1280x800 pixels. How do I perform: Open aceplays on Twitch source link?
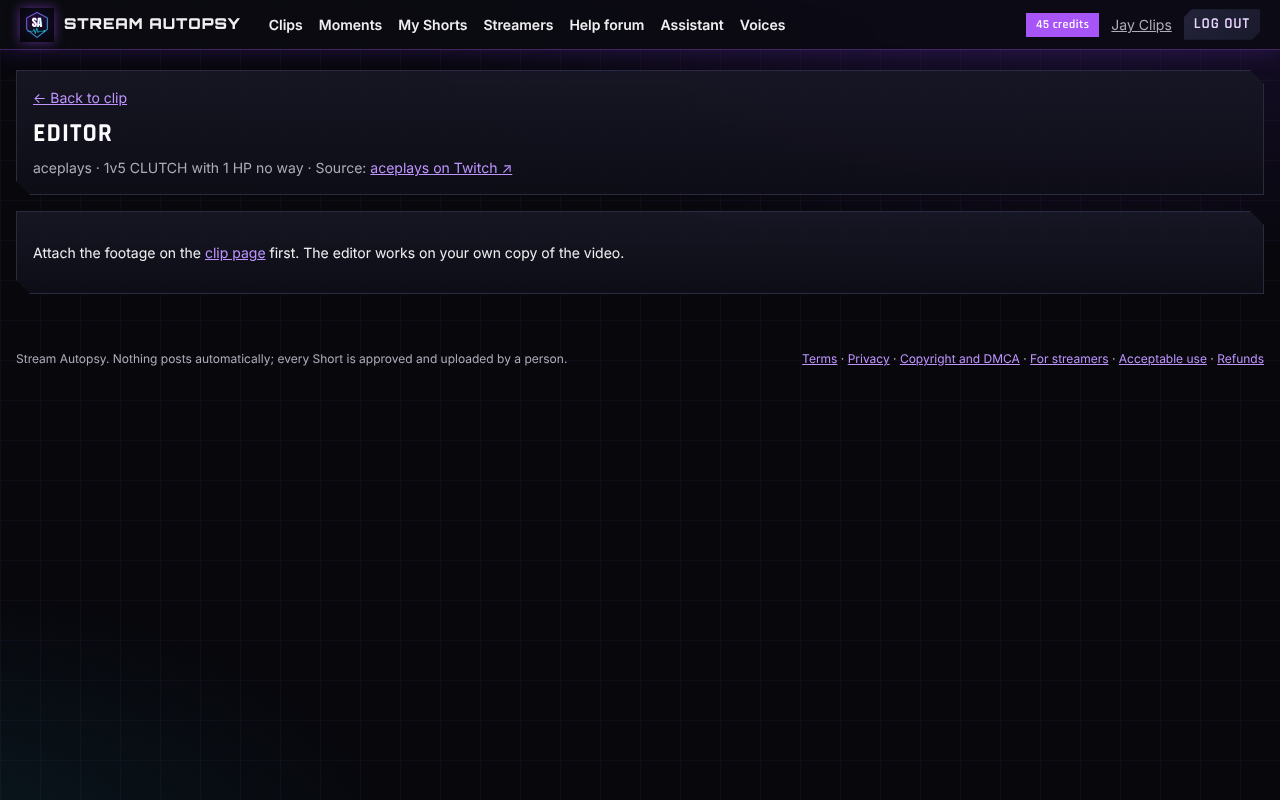point(441,168)
